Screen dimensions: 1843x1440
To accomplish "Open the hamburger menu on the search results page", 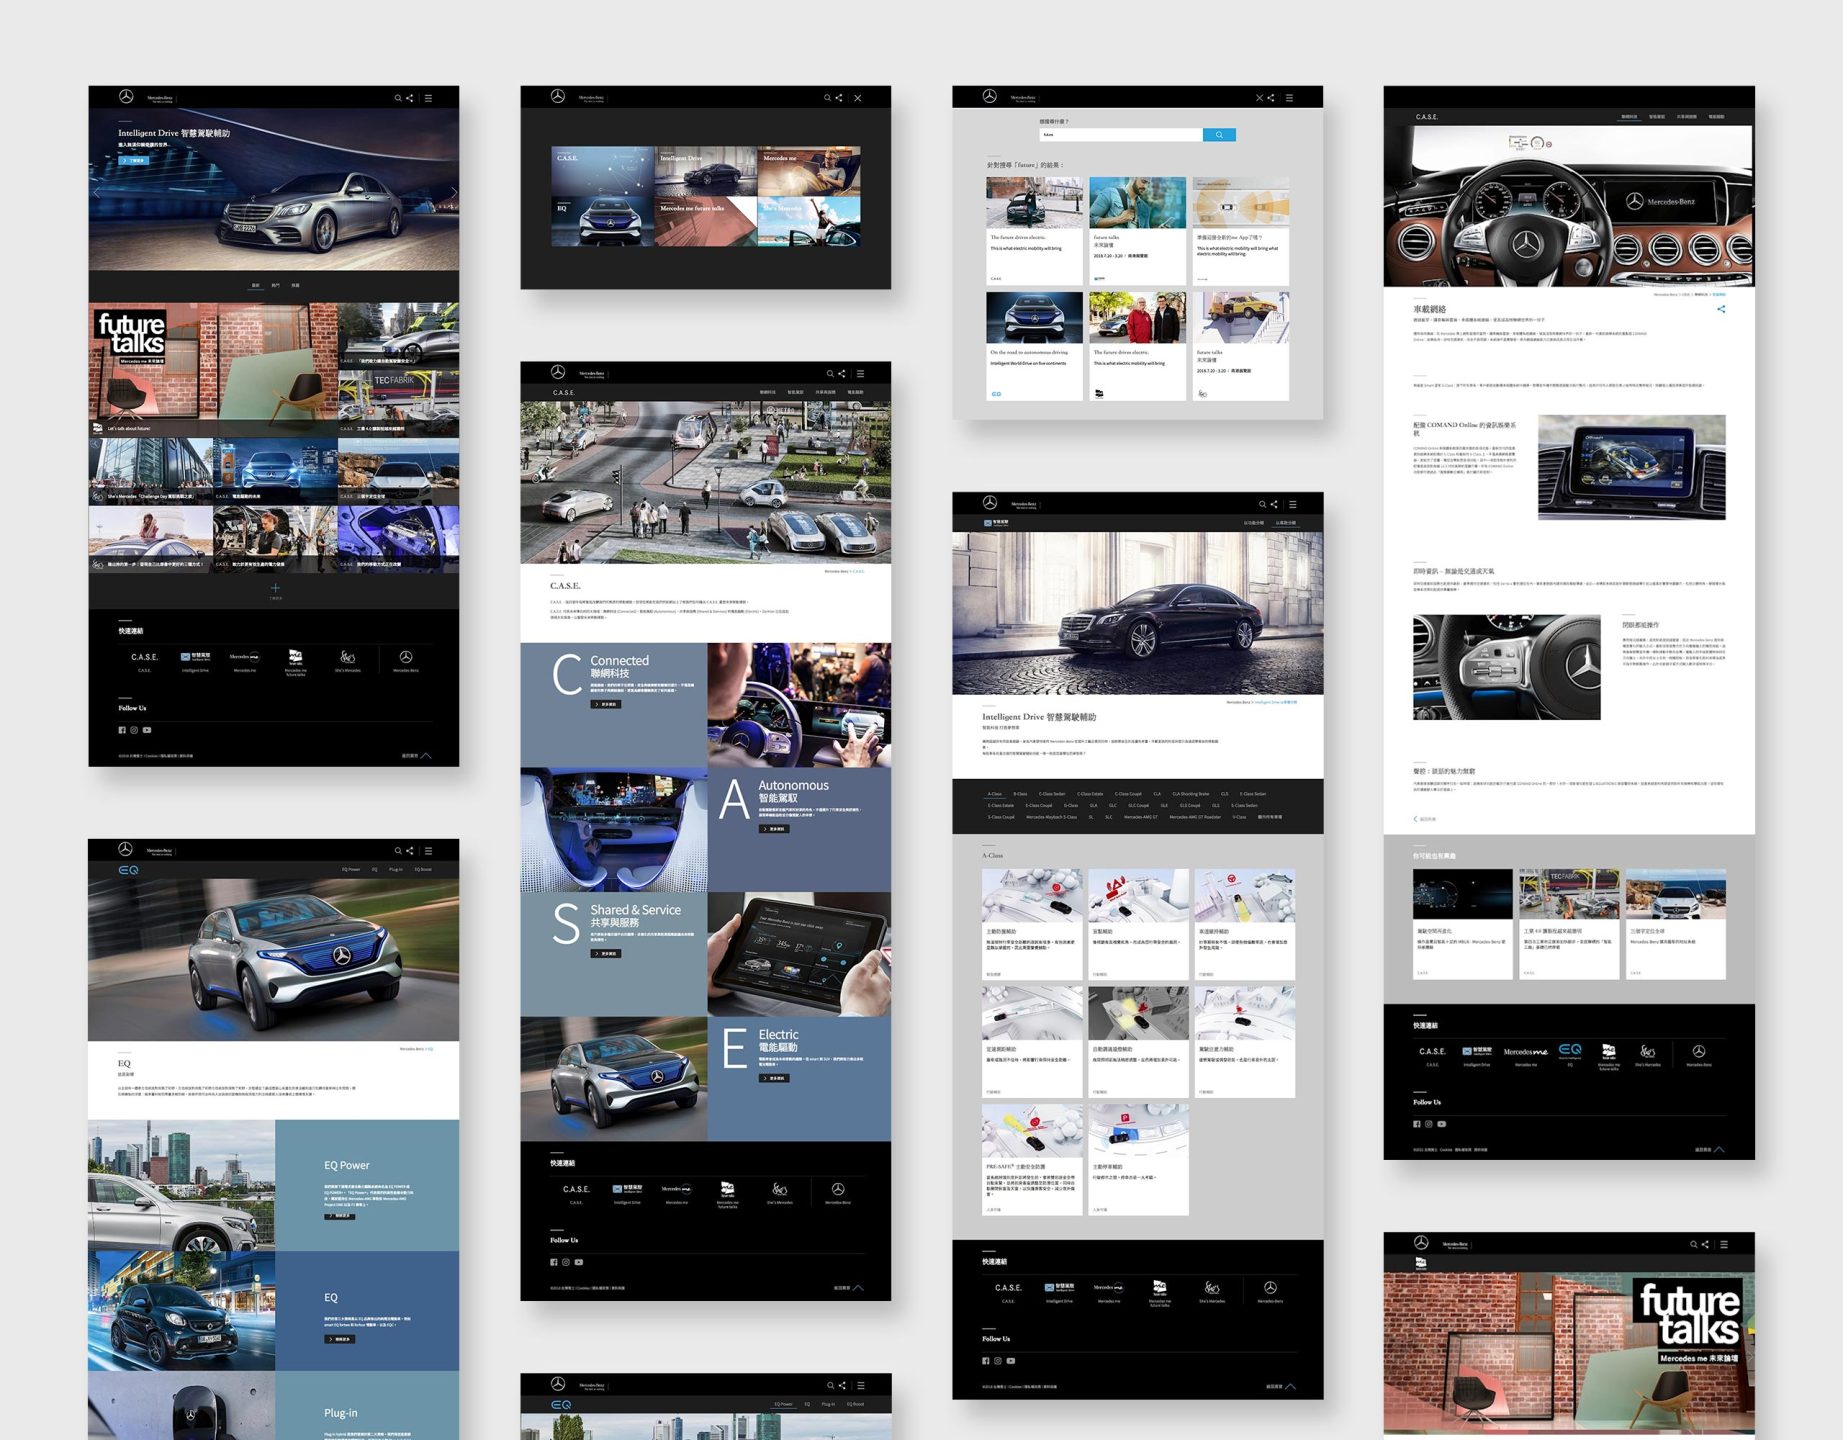I will tap(1289, 98).
